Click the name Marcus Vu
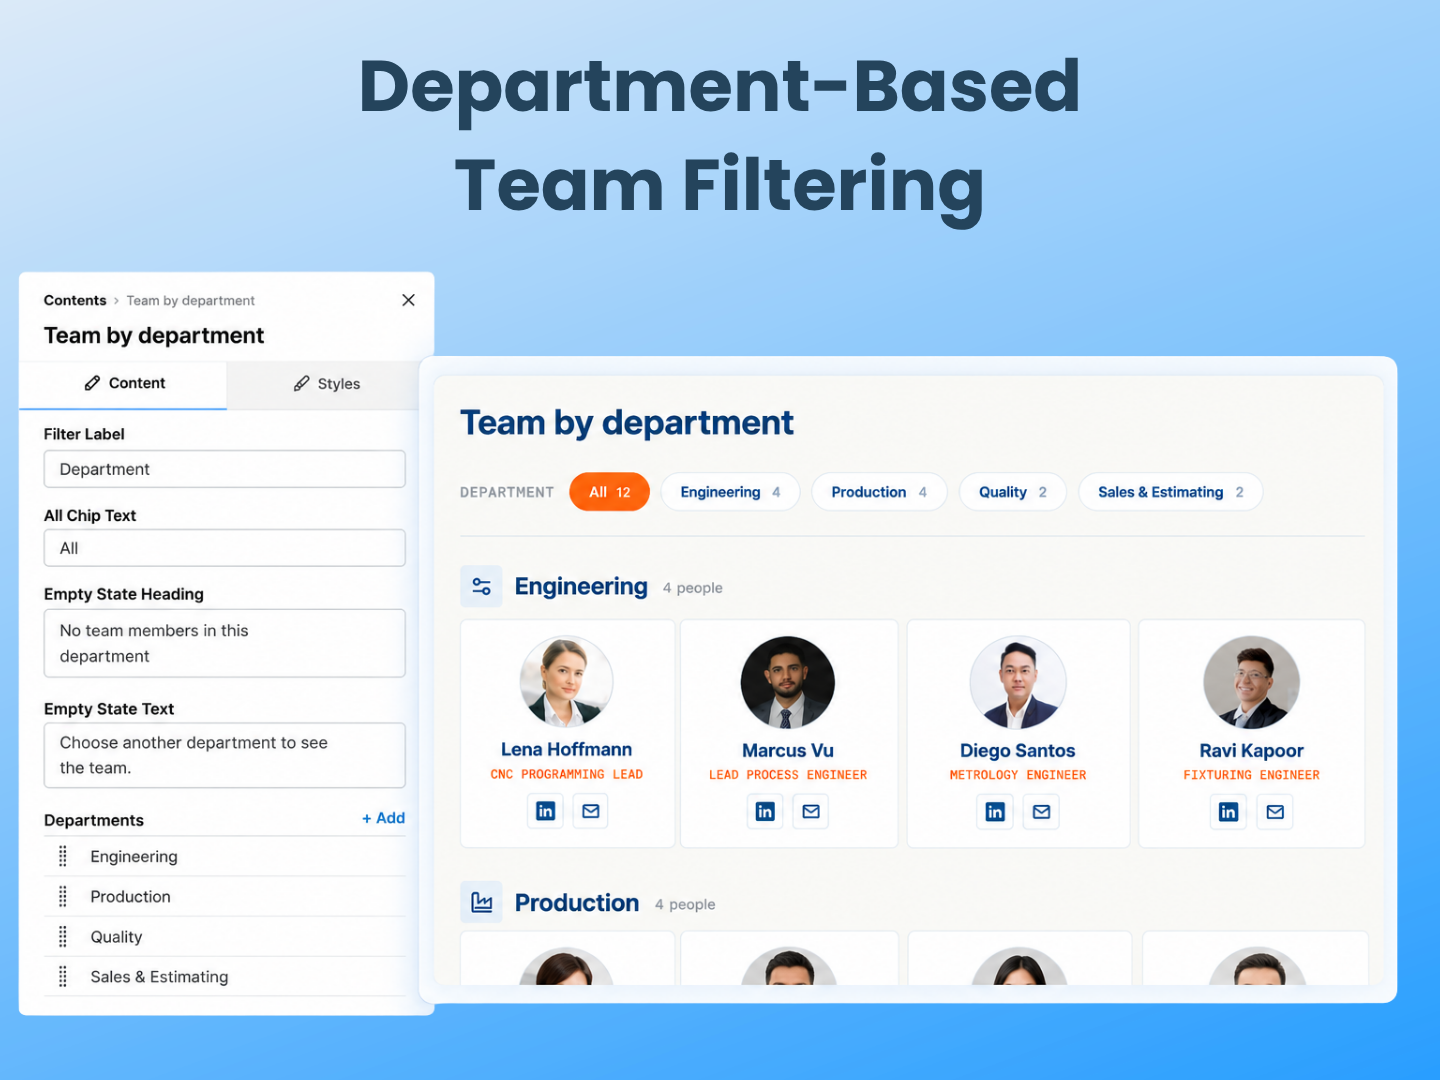Viewport: 1440px width, 1080px height. coord(788,751)
